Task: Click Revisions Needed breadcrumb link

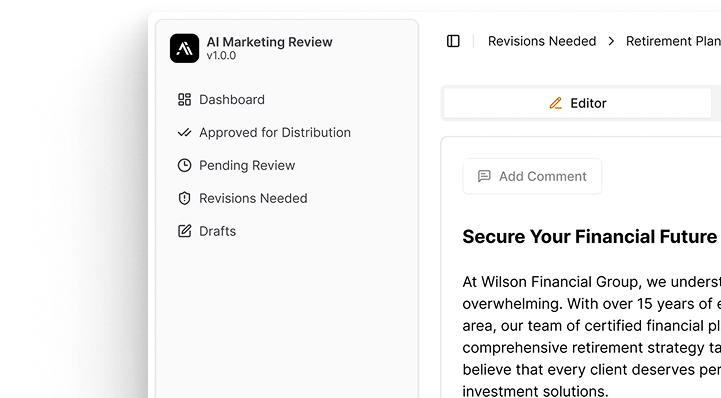Action: (542, 41)
